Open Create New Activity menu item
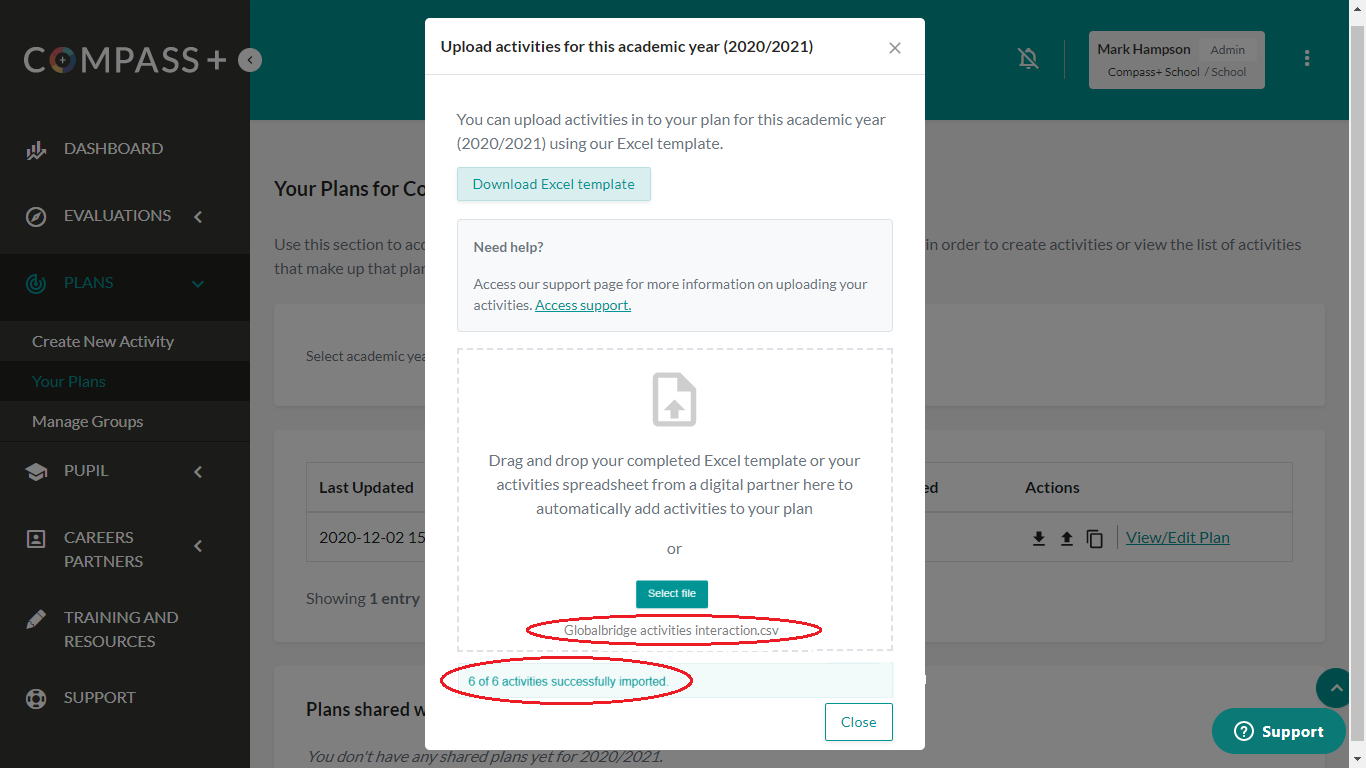 (x=103, y=341)
